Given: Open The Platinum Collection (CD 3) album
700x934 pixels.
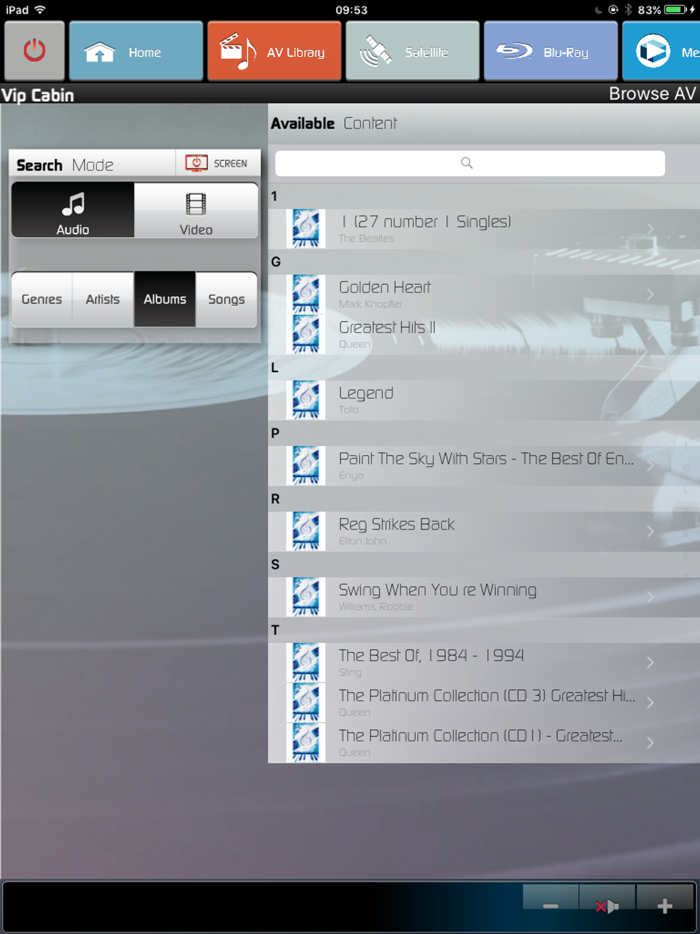Looking at the screenshot, I should pos(484,702).
